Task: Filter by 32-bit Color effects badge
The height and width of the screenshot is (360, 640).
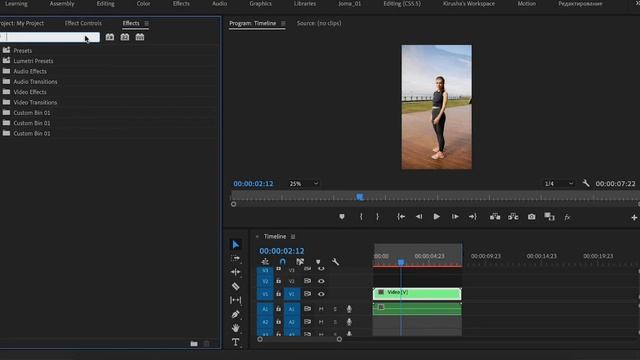Action: pyautogui.click(x=125, y=37)
